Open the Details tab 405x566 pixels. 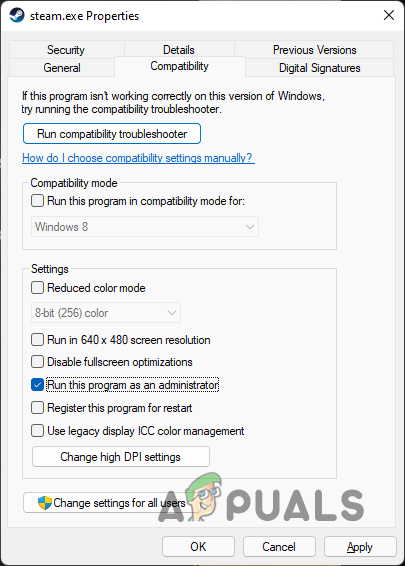[x=179, y=50]
